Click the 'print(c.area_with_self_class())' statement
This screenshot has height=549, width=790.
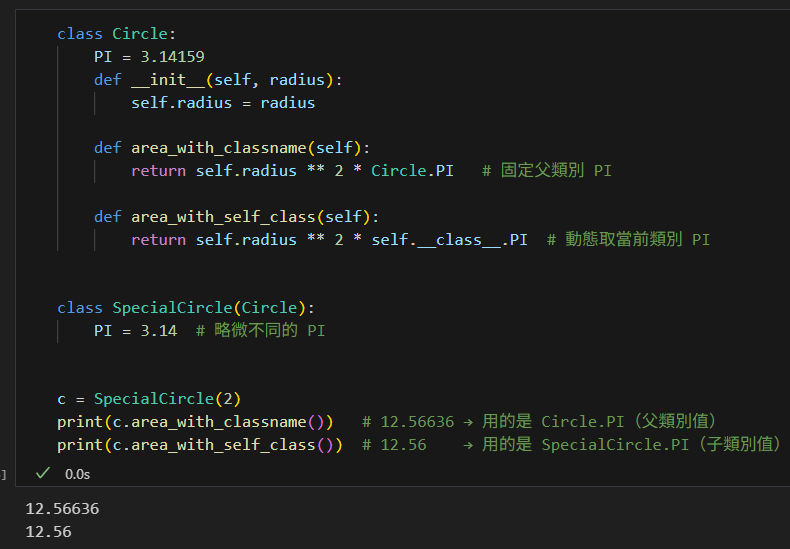tap(200, 445)
